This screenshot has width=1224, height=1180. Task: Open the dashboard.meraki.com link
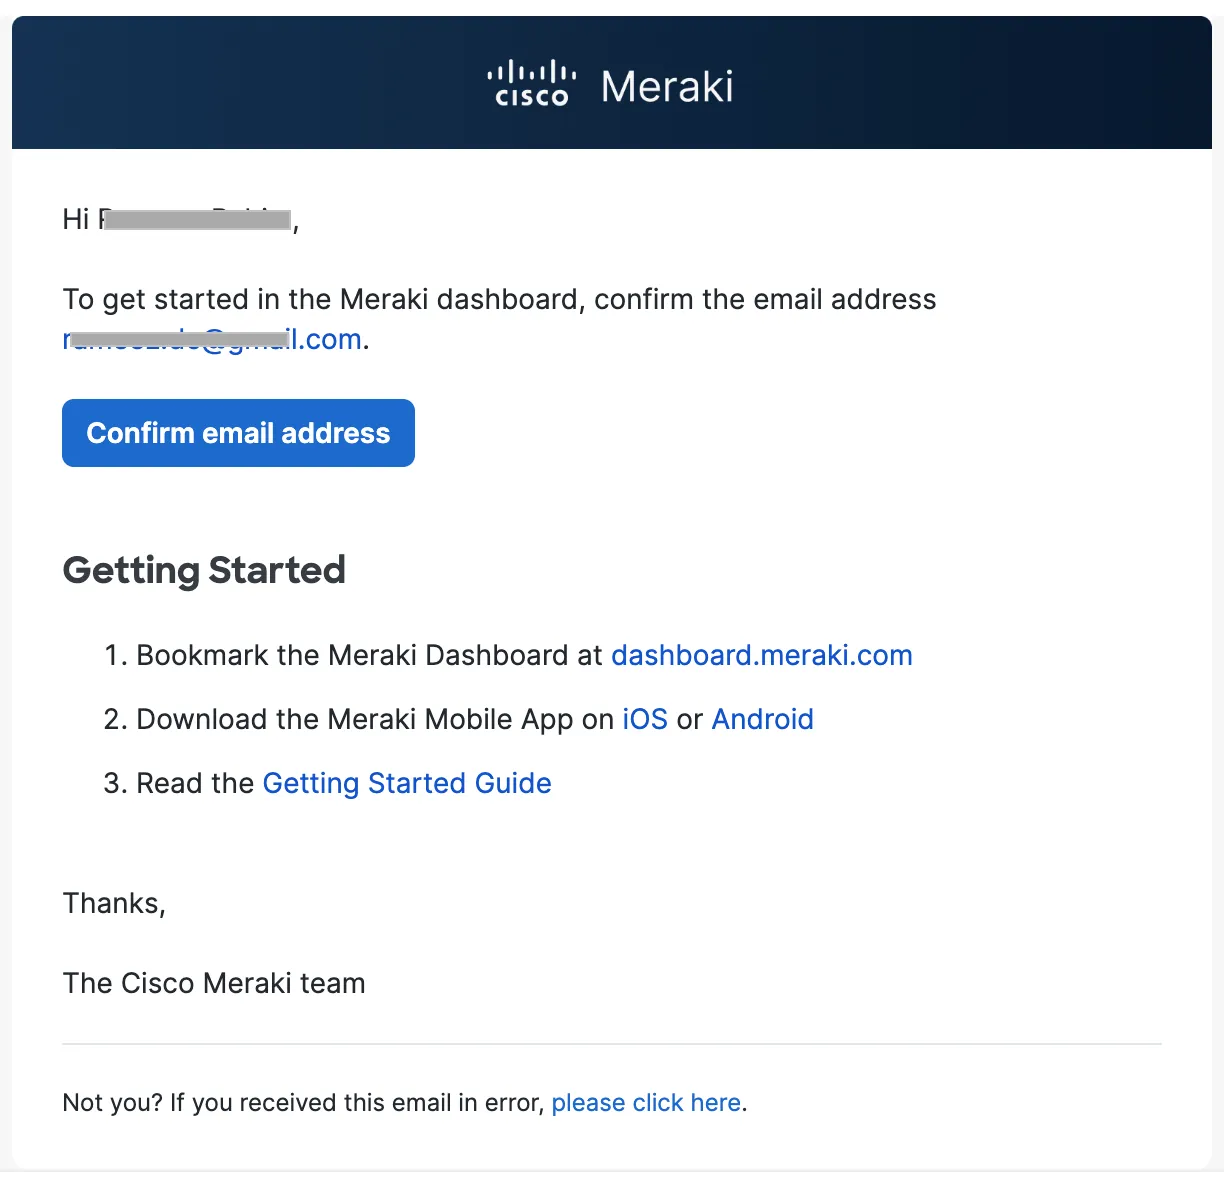click(762, 656)
